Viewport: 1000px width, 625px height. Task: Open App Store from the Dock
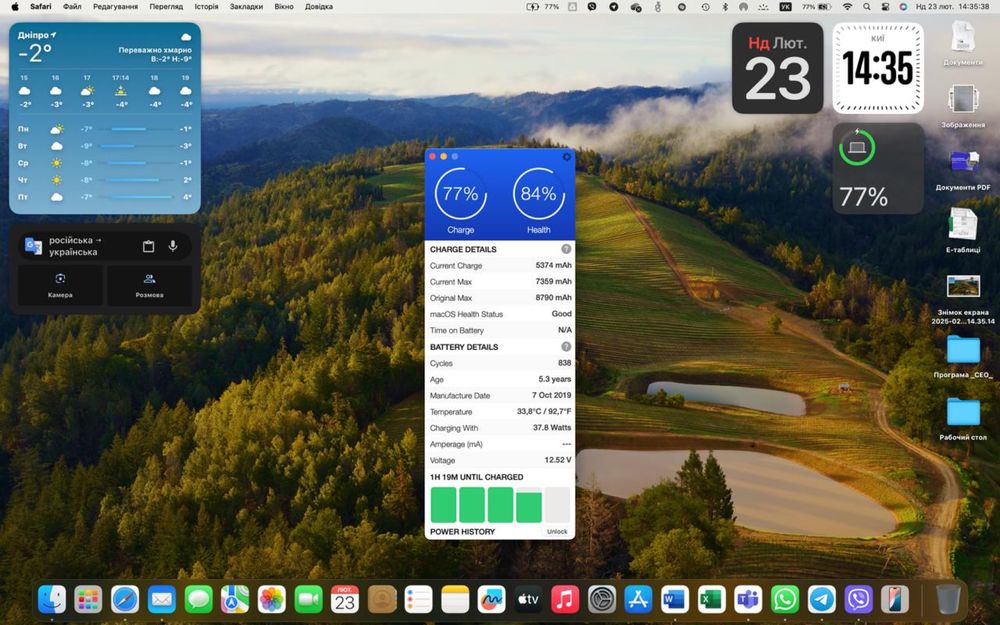click(x=638, y=599)
